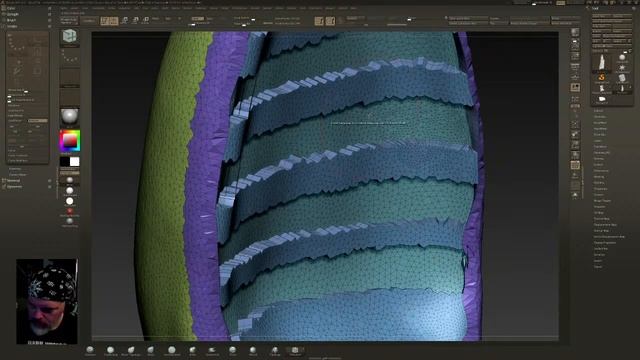Select the Sphere3D tool thumbnail in Tool palette
Screen dimensions: 640x360
[x=622, y=57]
